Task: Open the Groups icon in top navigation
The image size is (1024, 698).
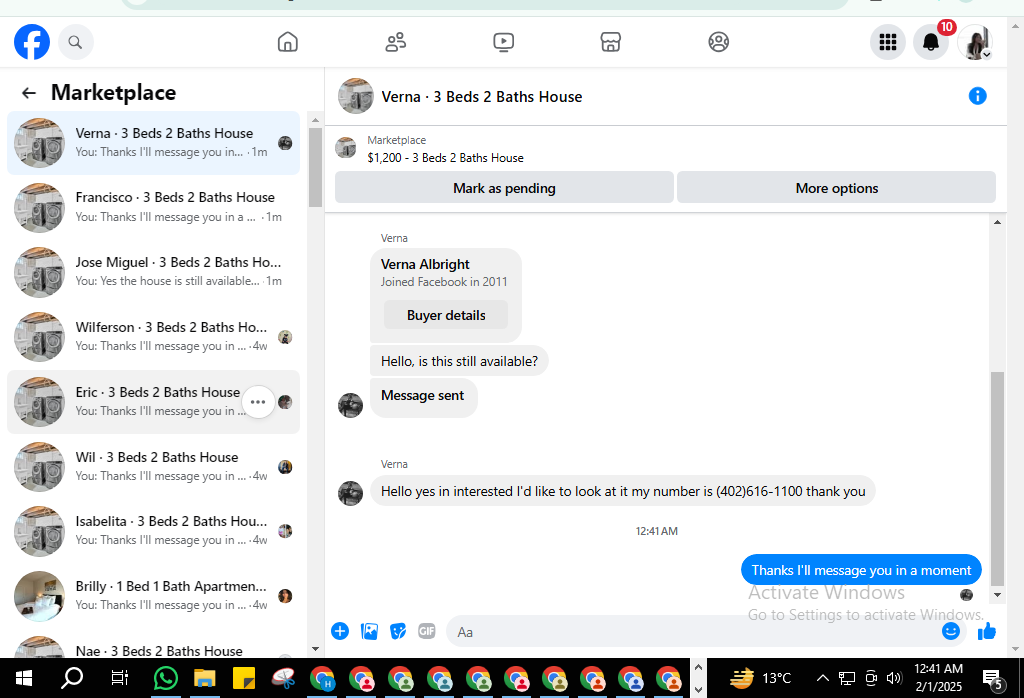Action: coord(718,42)
